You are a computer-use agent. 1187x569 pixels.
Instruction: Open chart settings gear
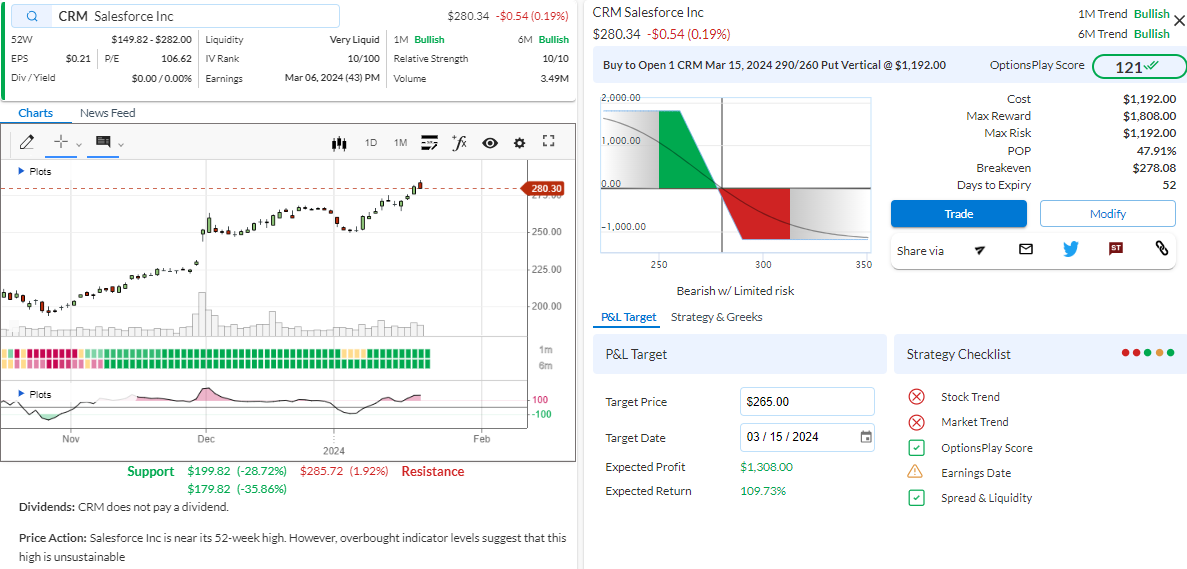(519, 142)
